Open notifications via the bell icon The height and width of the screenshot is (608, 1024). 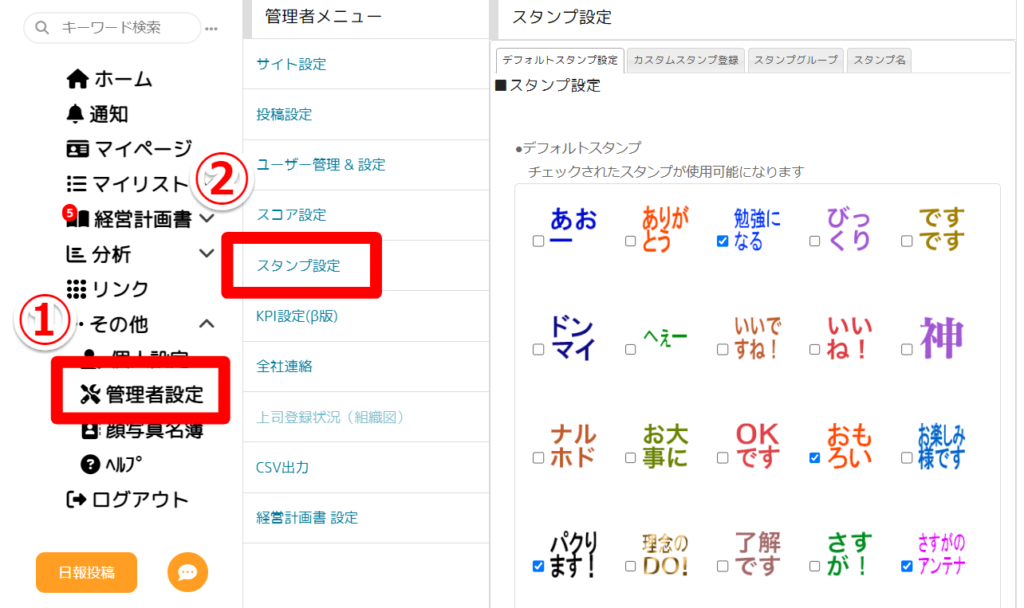(x=76, y=114)
